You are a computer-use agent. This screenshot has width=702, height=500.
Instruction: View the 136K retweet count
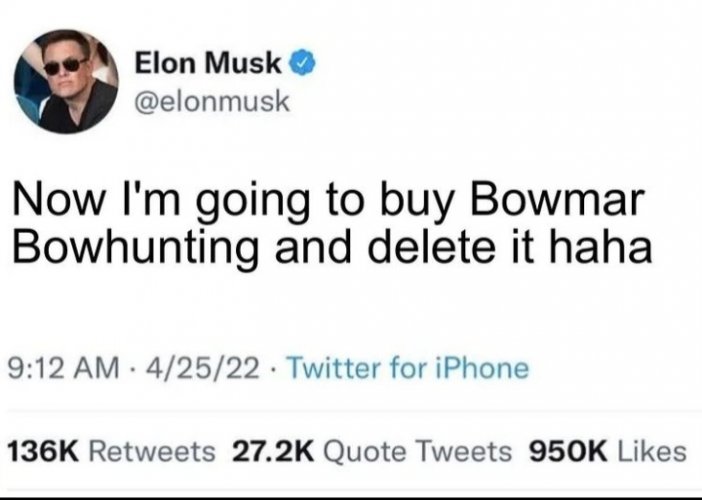(44, 452)
